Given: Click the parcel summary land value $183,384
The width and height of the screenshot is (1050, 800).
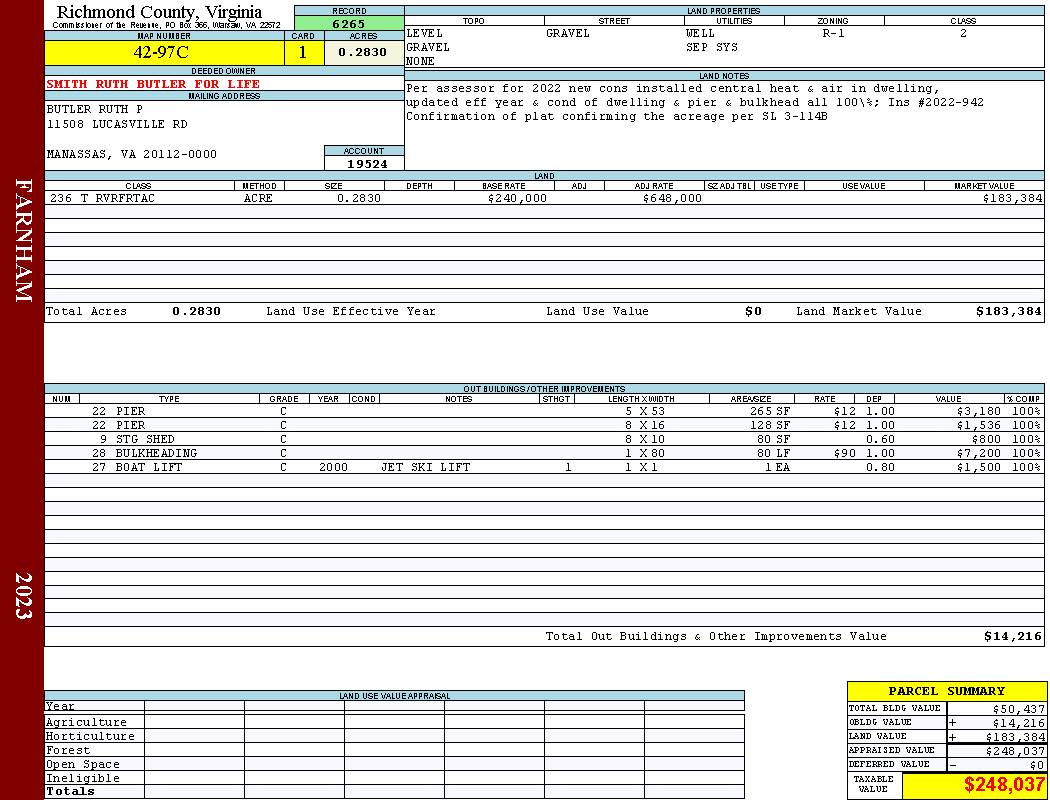Looking at the screenshot, I should 1015,737.
